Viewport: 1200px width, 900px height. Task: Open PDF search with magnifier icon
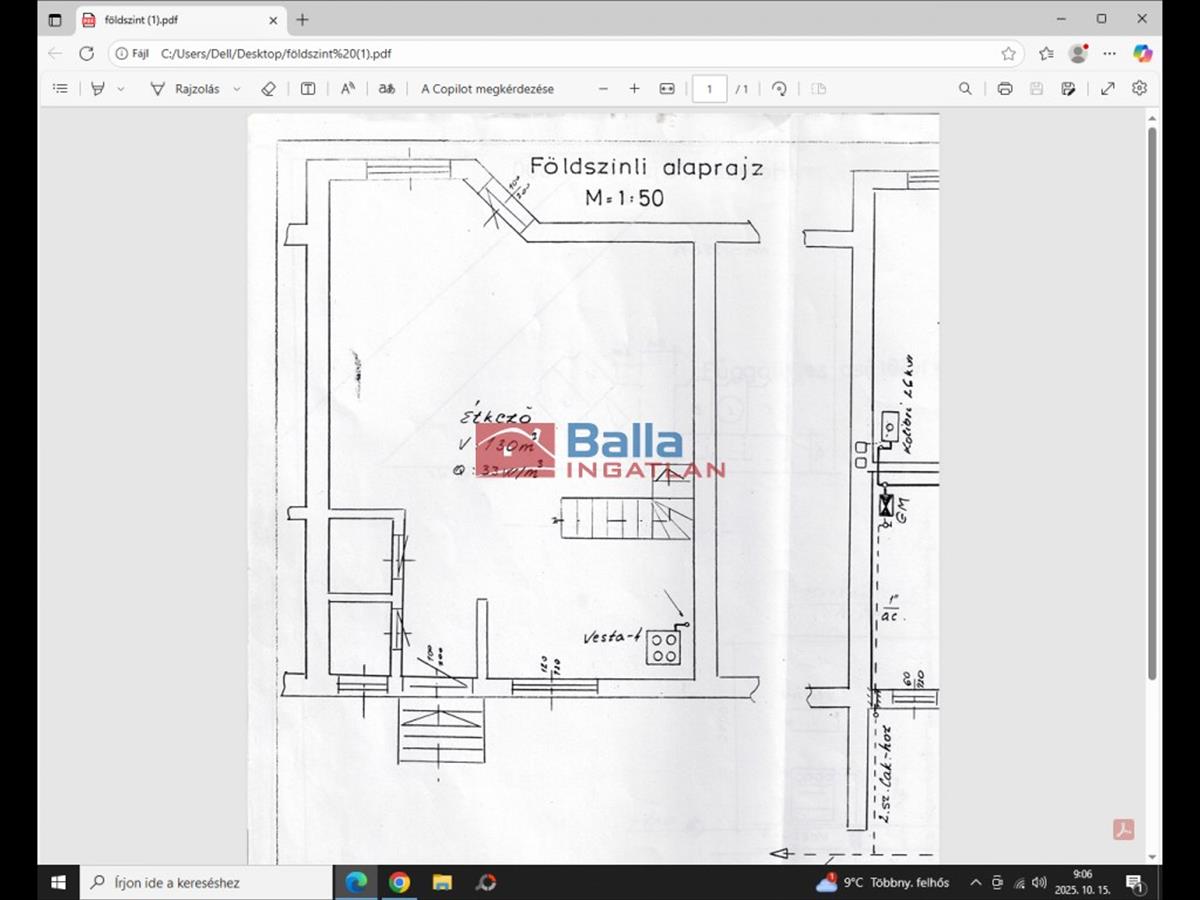point(965,89)
